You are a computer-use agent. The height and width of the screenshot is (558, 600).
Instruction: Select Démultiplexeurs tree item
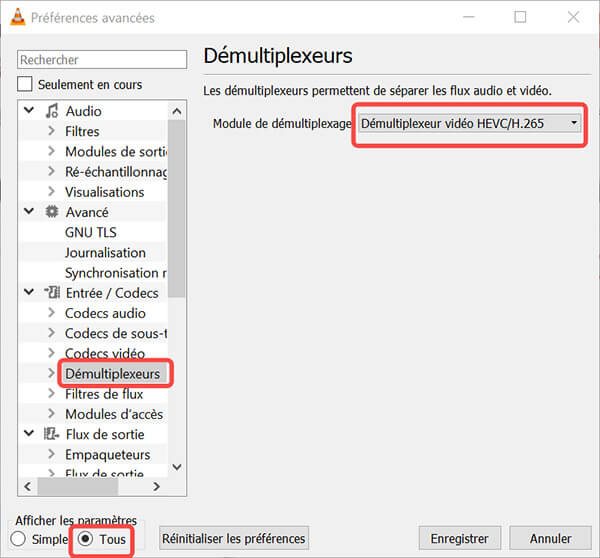click(x=112, y=374)
